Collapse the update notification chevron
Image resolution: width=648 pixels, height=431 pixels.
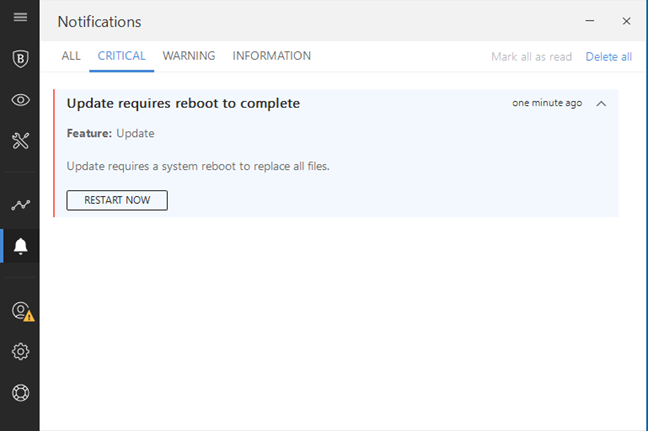pyautogui.click(x=601, y=103)
